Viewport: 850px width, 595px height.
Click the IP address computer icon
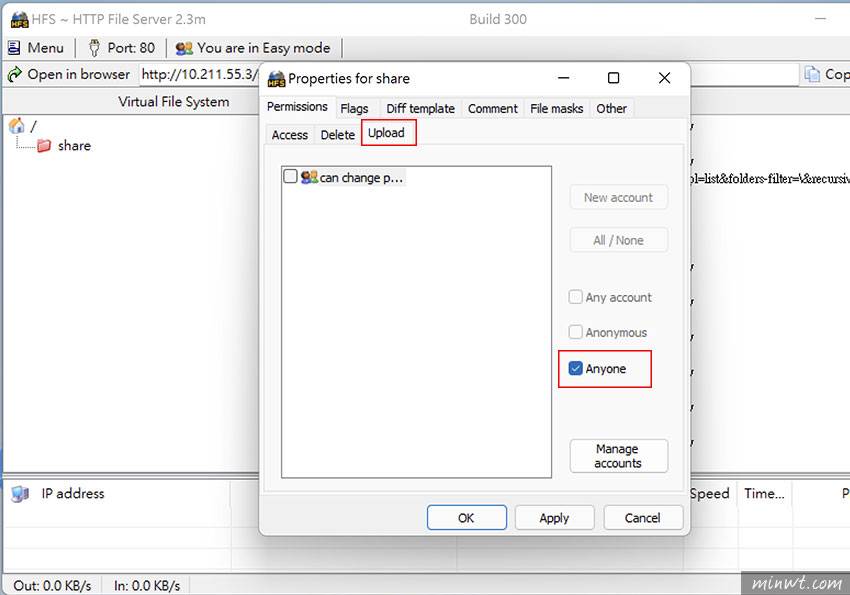tap(20, 494)
